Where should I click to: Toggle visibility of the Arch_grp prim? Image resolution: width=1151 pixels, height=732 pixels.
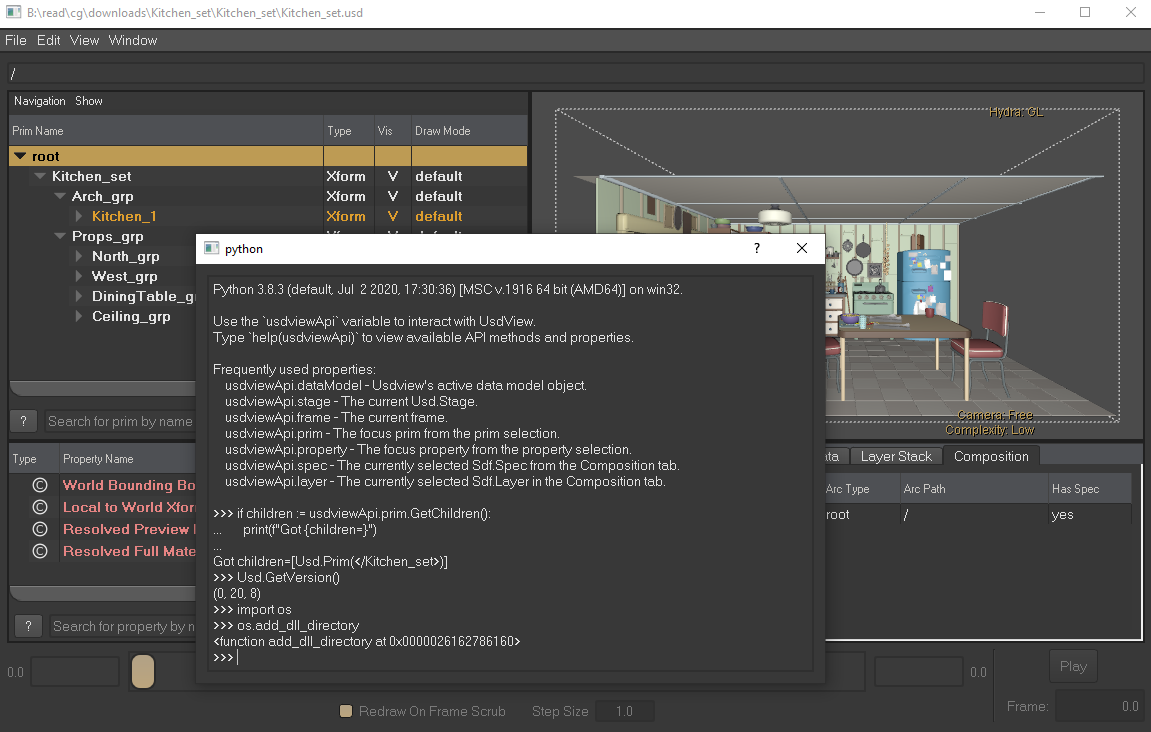[392, 196]
